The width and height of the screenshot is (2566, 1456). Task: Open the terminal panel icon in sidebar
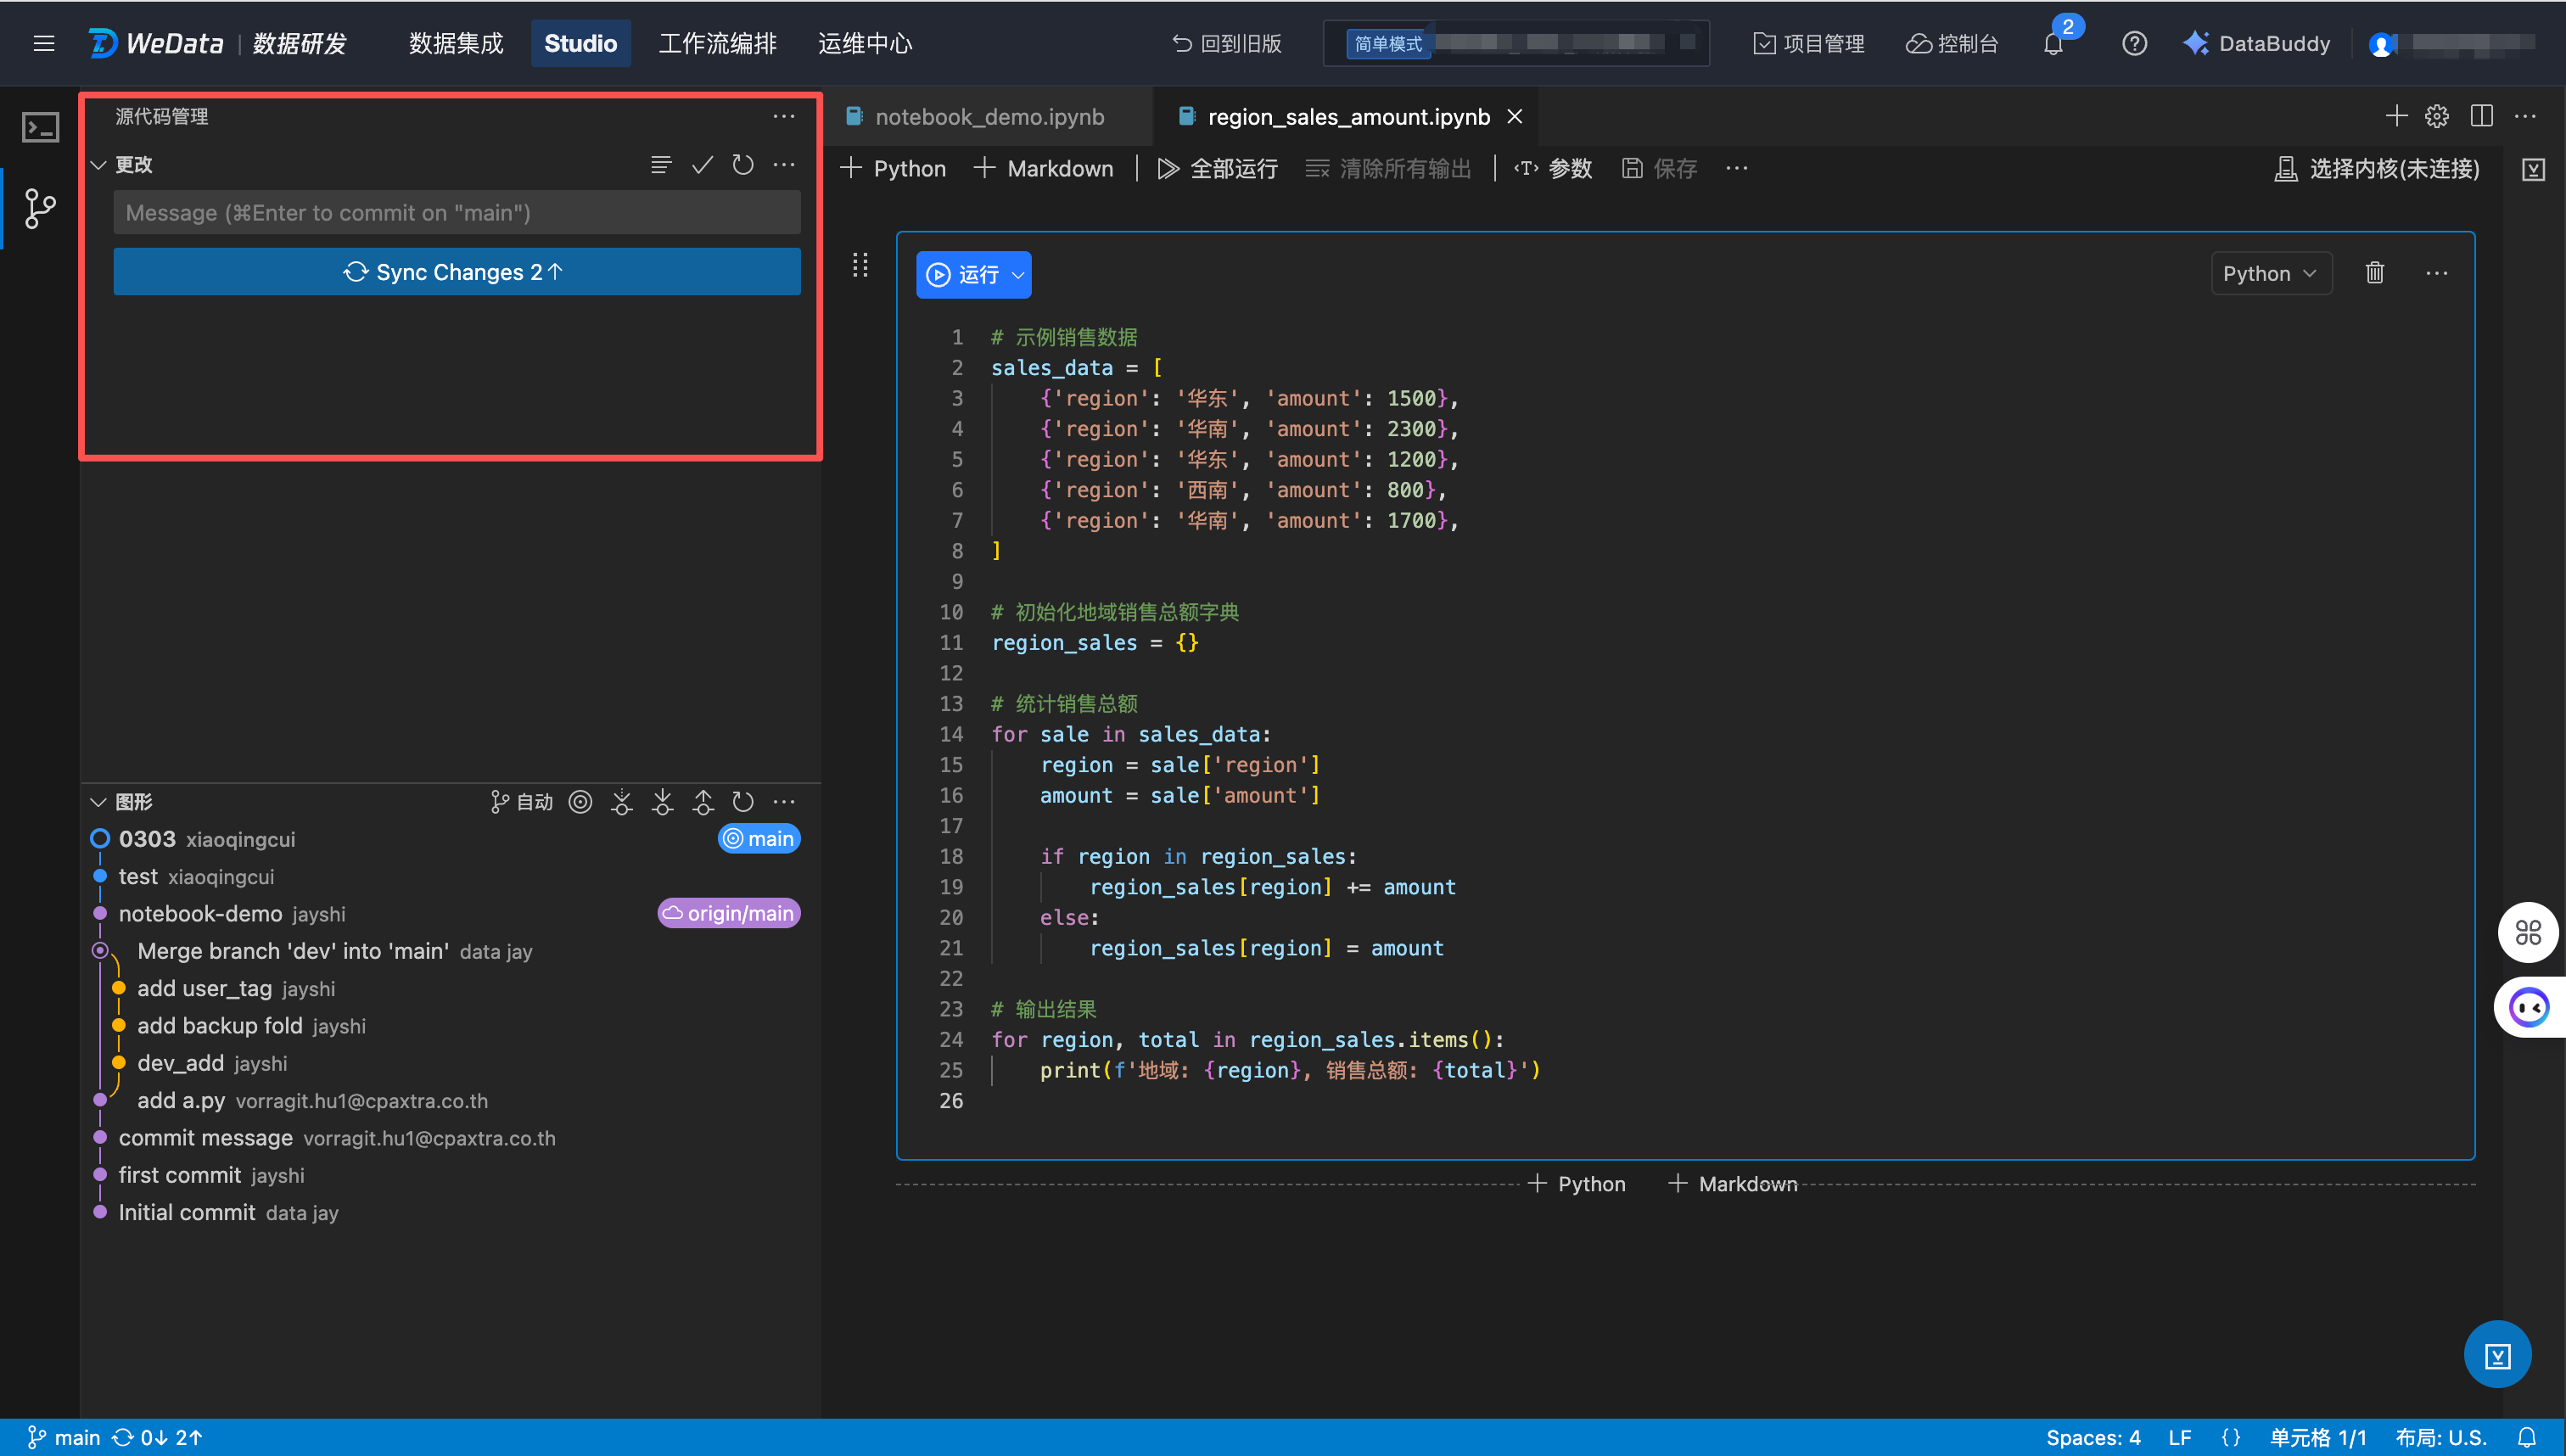pyautogui.click(x=40, y=127)
